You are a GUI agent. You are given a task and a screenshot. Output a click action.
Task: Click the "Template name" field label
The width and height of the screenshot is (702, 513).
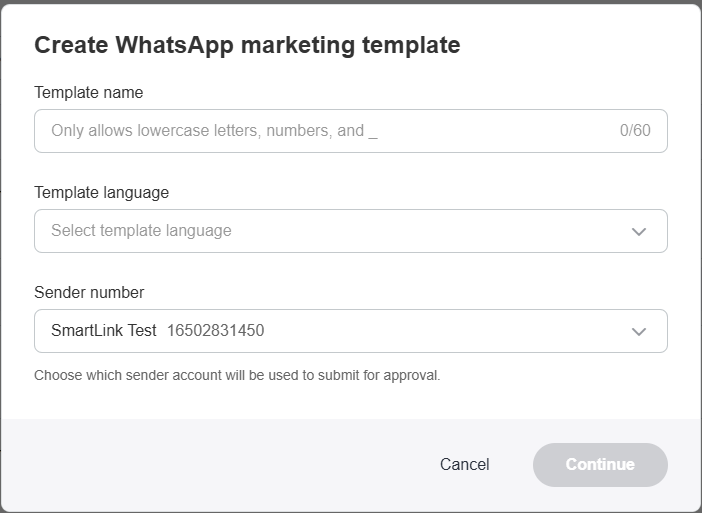tap(89, 93)
